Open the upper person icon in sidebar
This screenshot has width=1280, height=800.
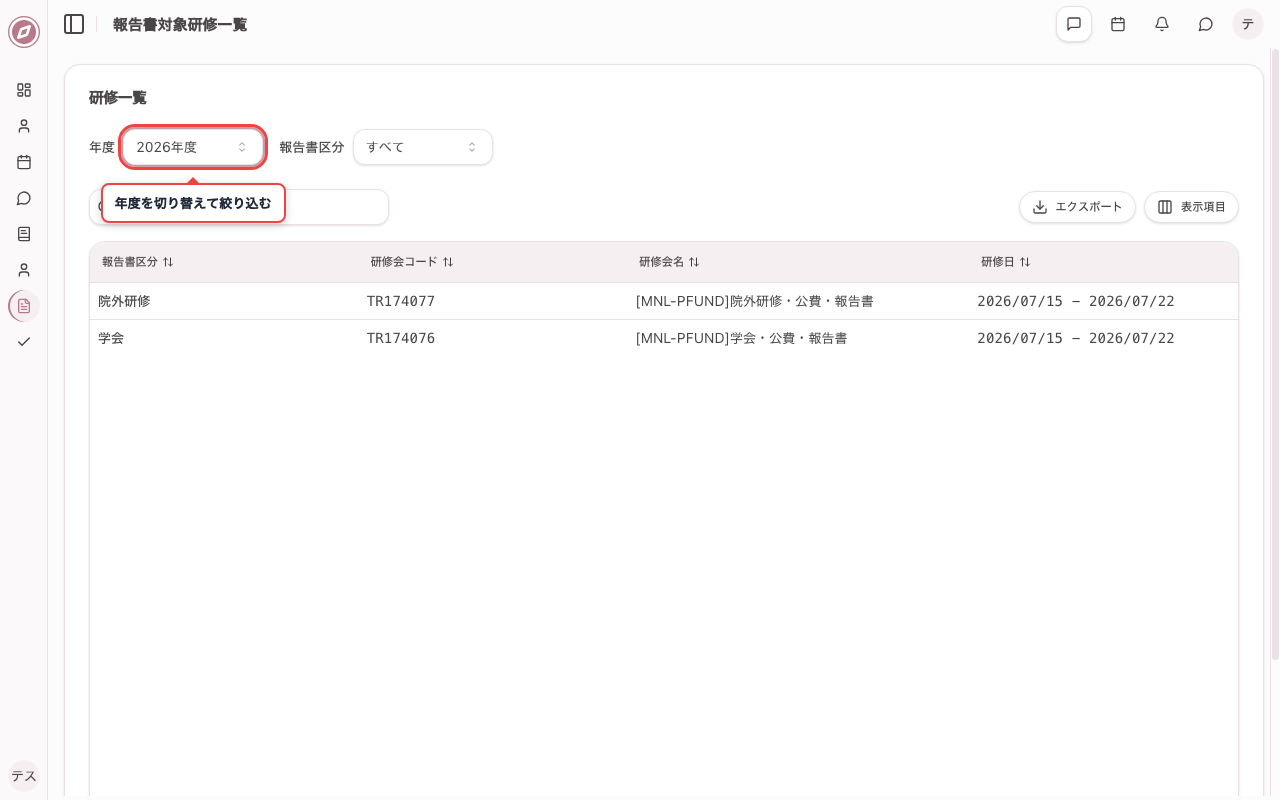pos(24,126)
